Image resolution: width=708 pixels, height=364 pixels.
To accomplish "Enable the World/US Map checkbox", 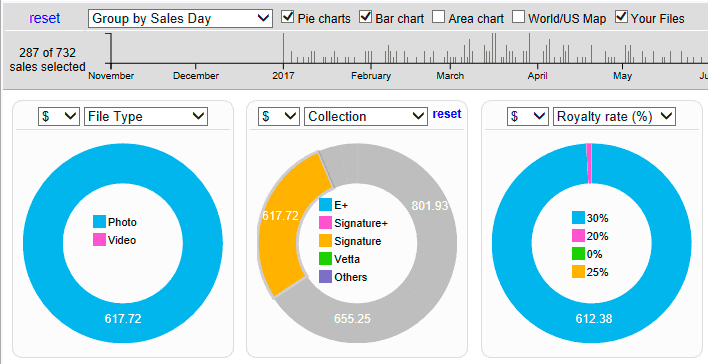I will [x=518, y=17].
